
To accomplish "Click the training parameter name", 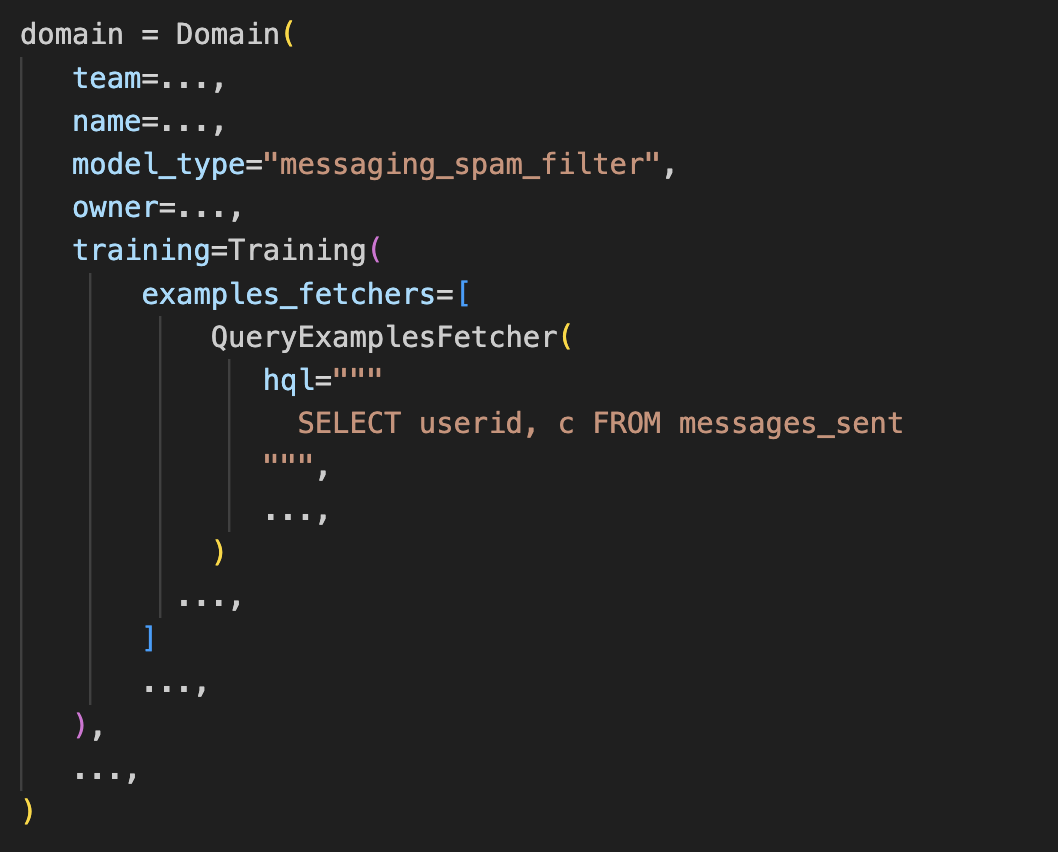I will coord(142,251).
